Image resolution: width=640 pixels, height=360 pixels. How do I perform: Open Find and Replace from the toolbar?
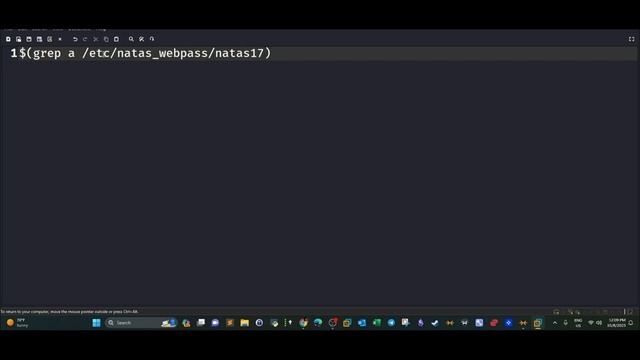click(141, 39)
